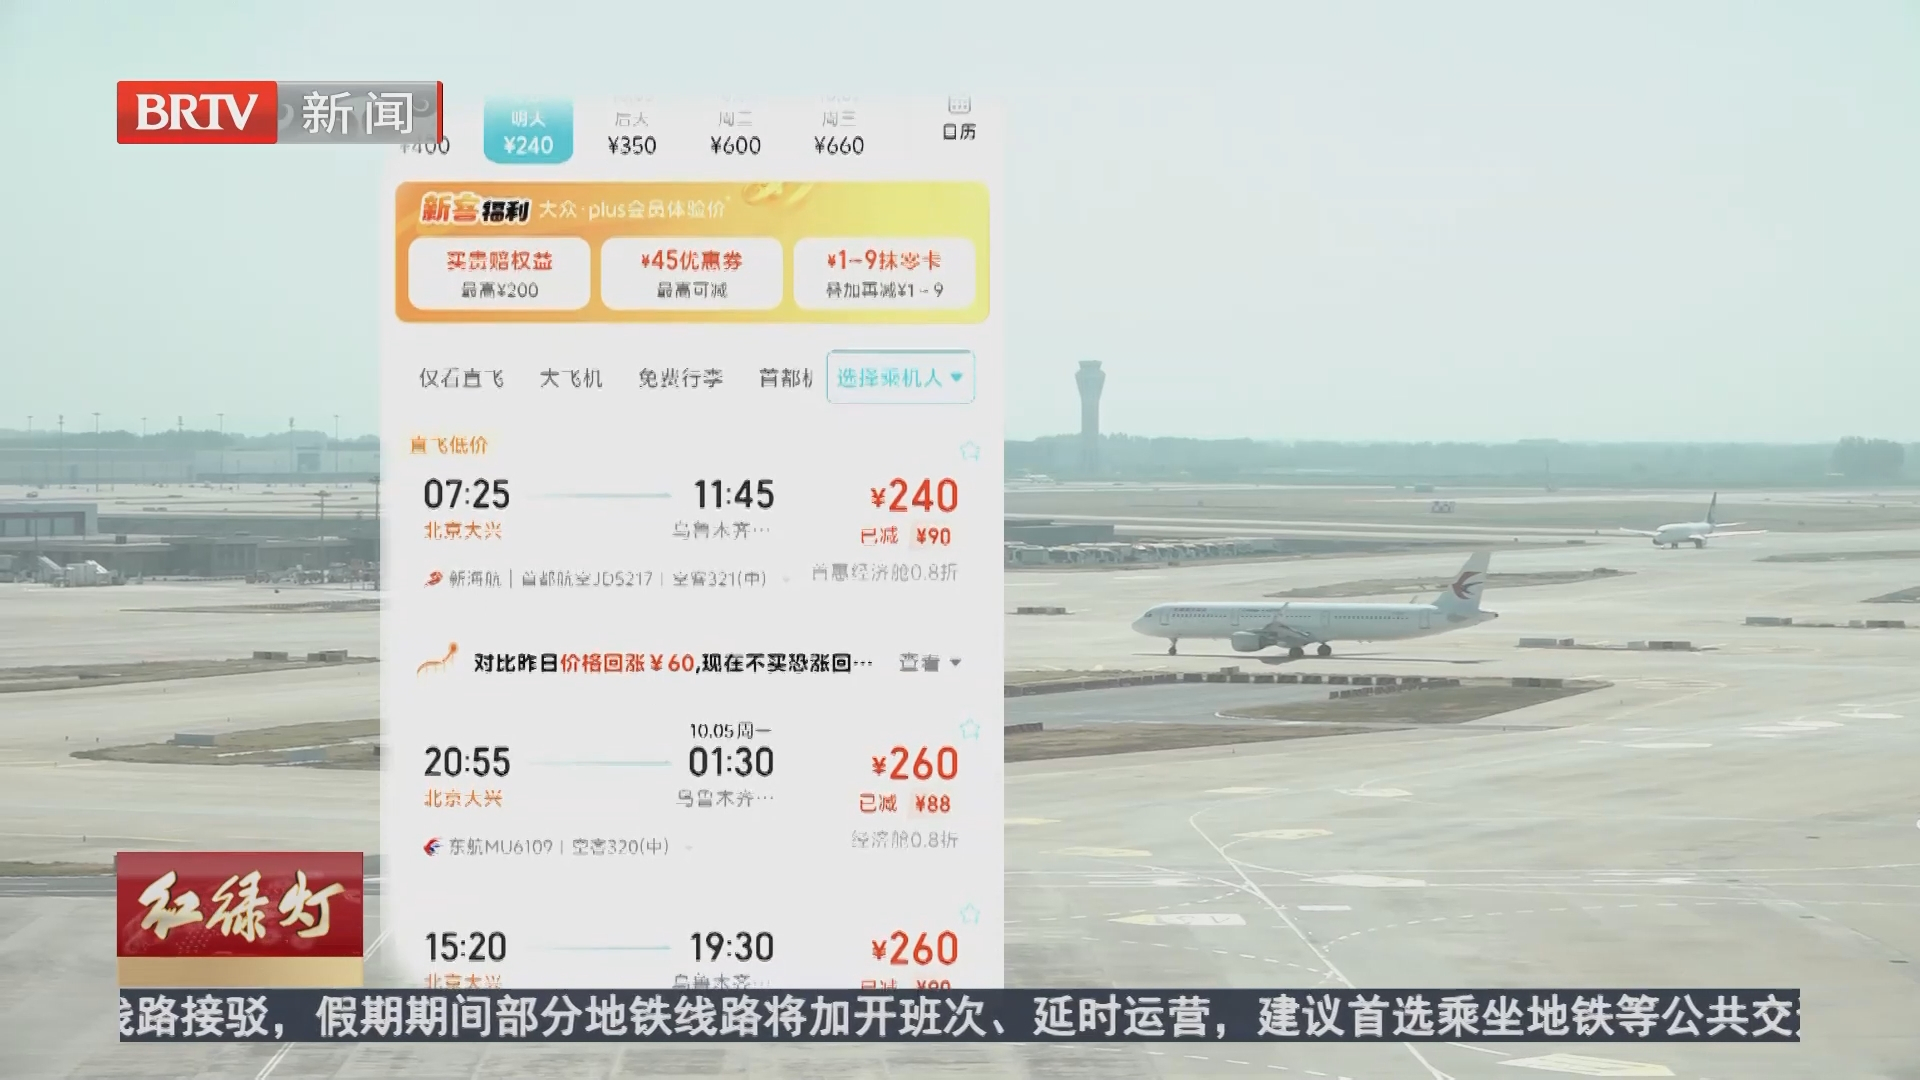
Task: Toggle the 仅看直飞 filter
Action: coord(461,378)
